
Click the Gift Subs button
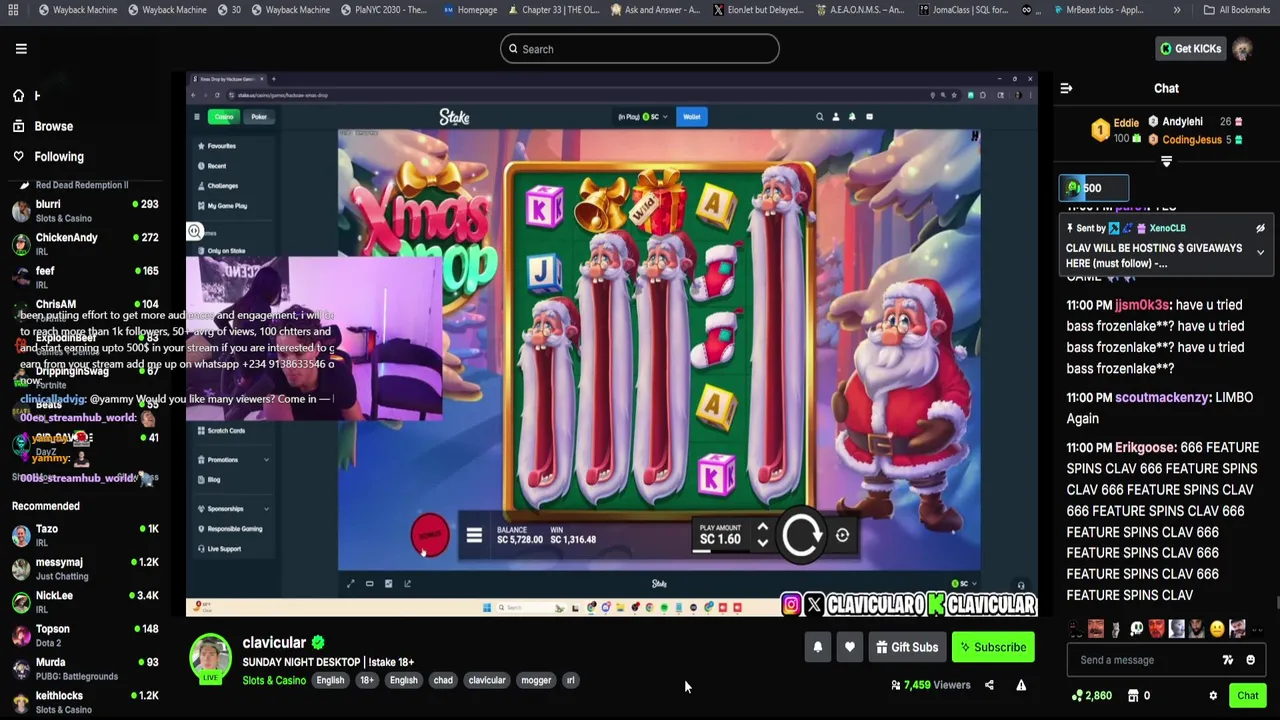click(907, 647)
